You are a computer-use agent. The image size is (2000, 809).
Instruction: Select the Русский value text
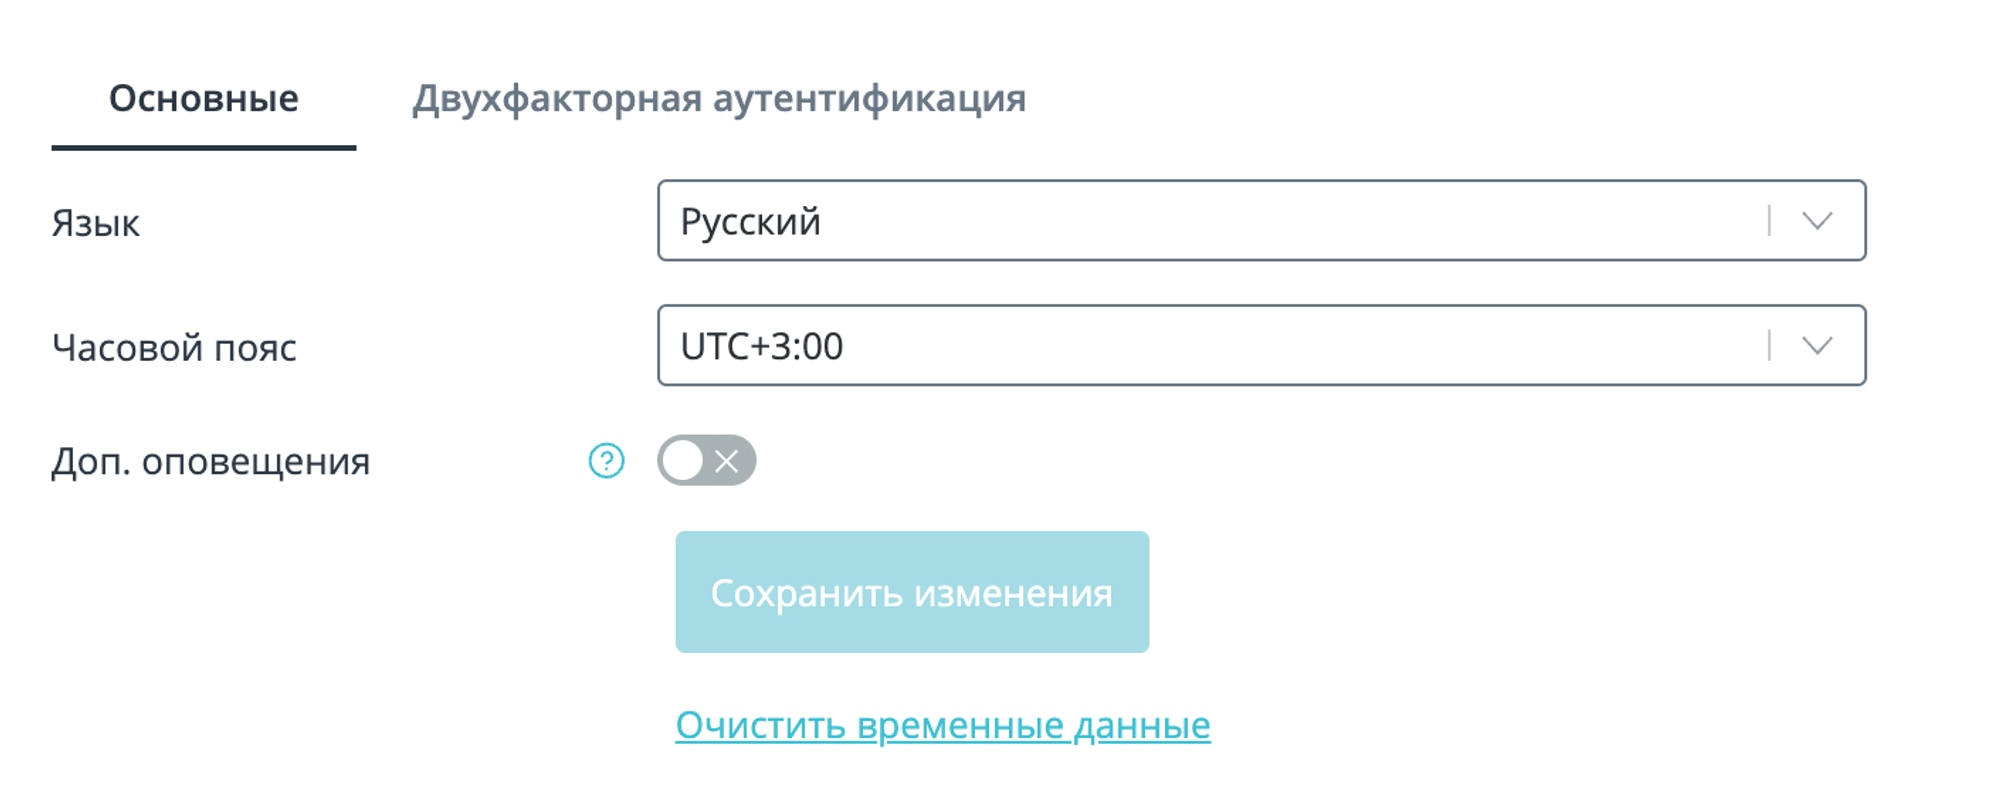pos(750,222)
